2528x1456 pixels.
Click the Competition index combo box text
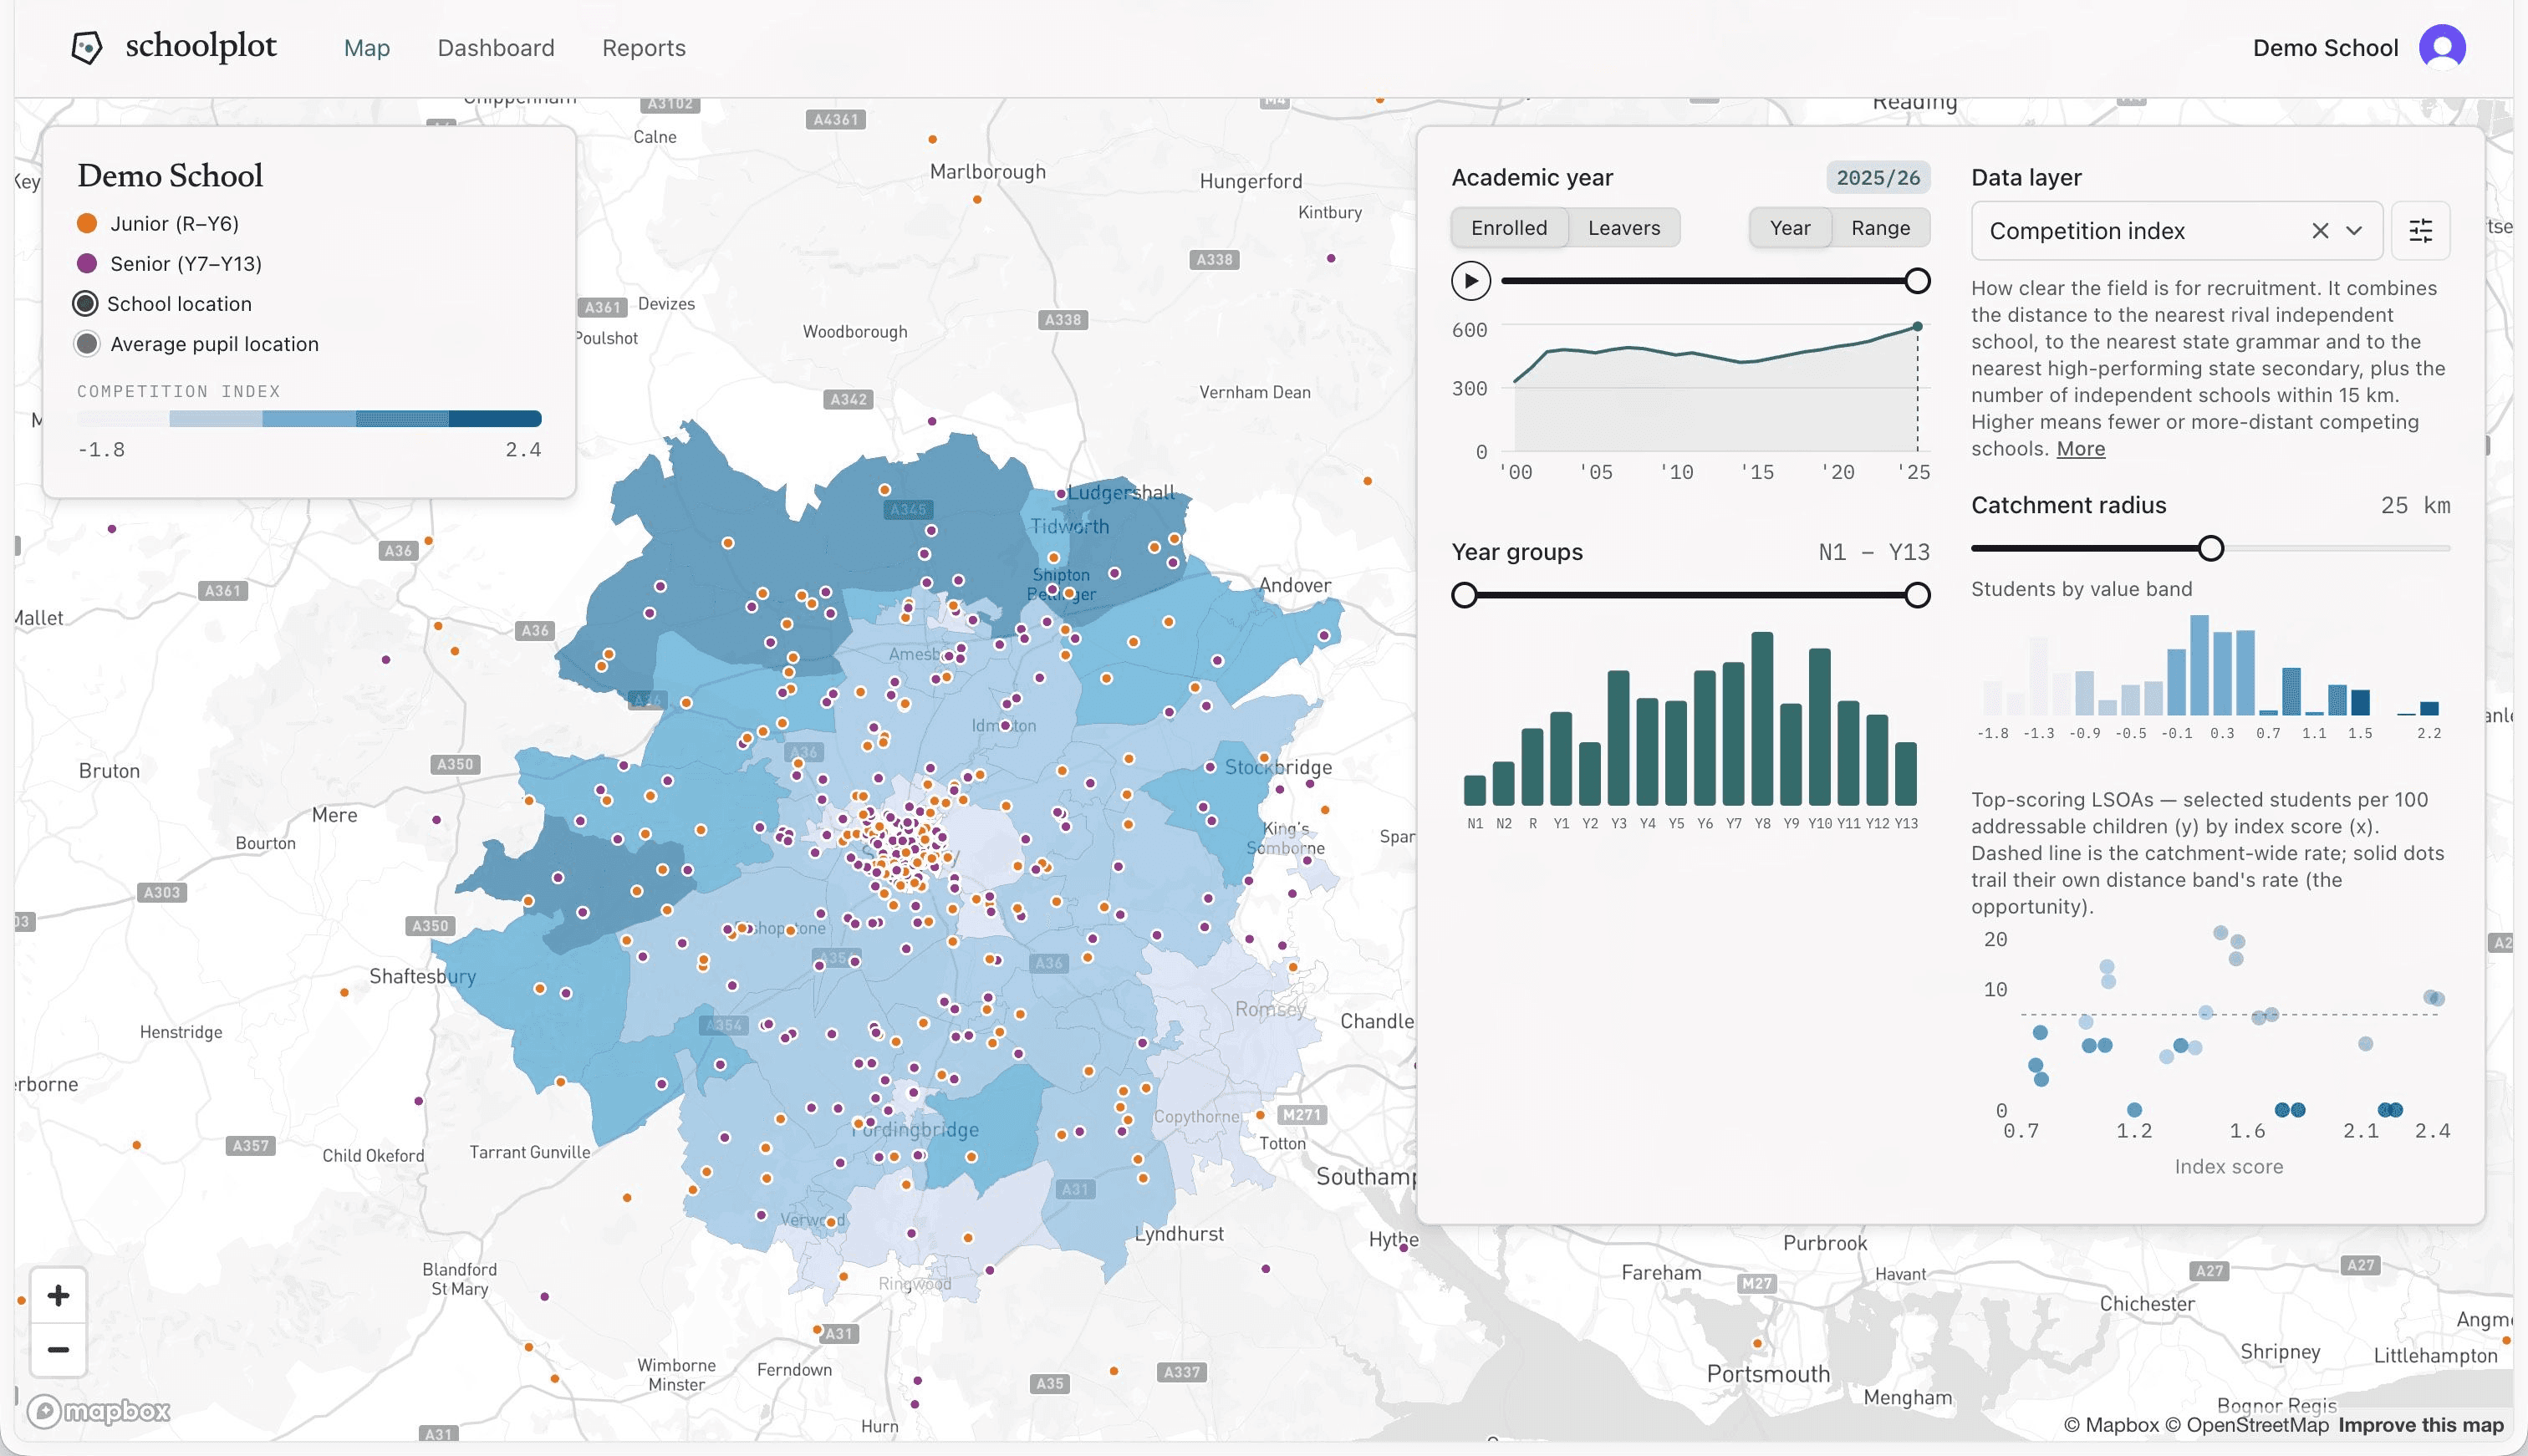[x=2087, y=231]
